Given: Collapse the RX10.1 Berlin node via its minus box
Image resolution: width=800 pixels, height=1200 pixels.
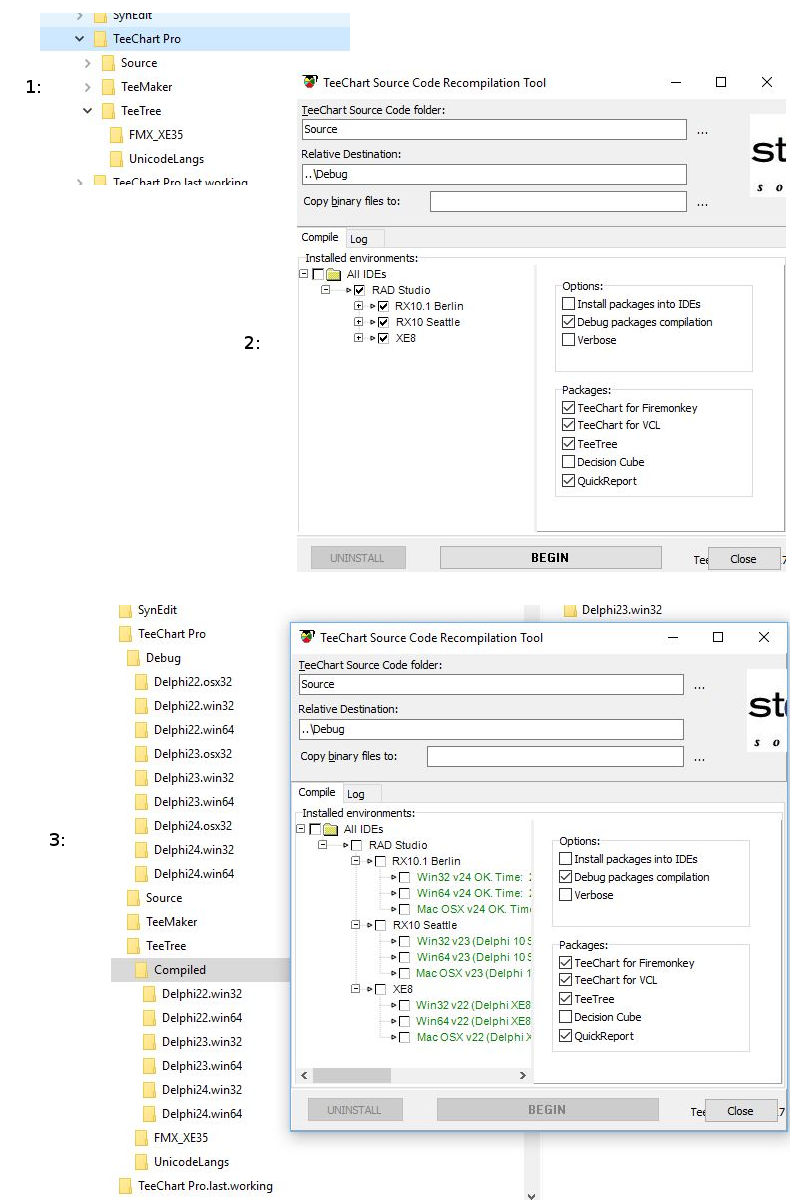Looking at the screenshot, I should pyautogui.click(x=355, y=861).
